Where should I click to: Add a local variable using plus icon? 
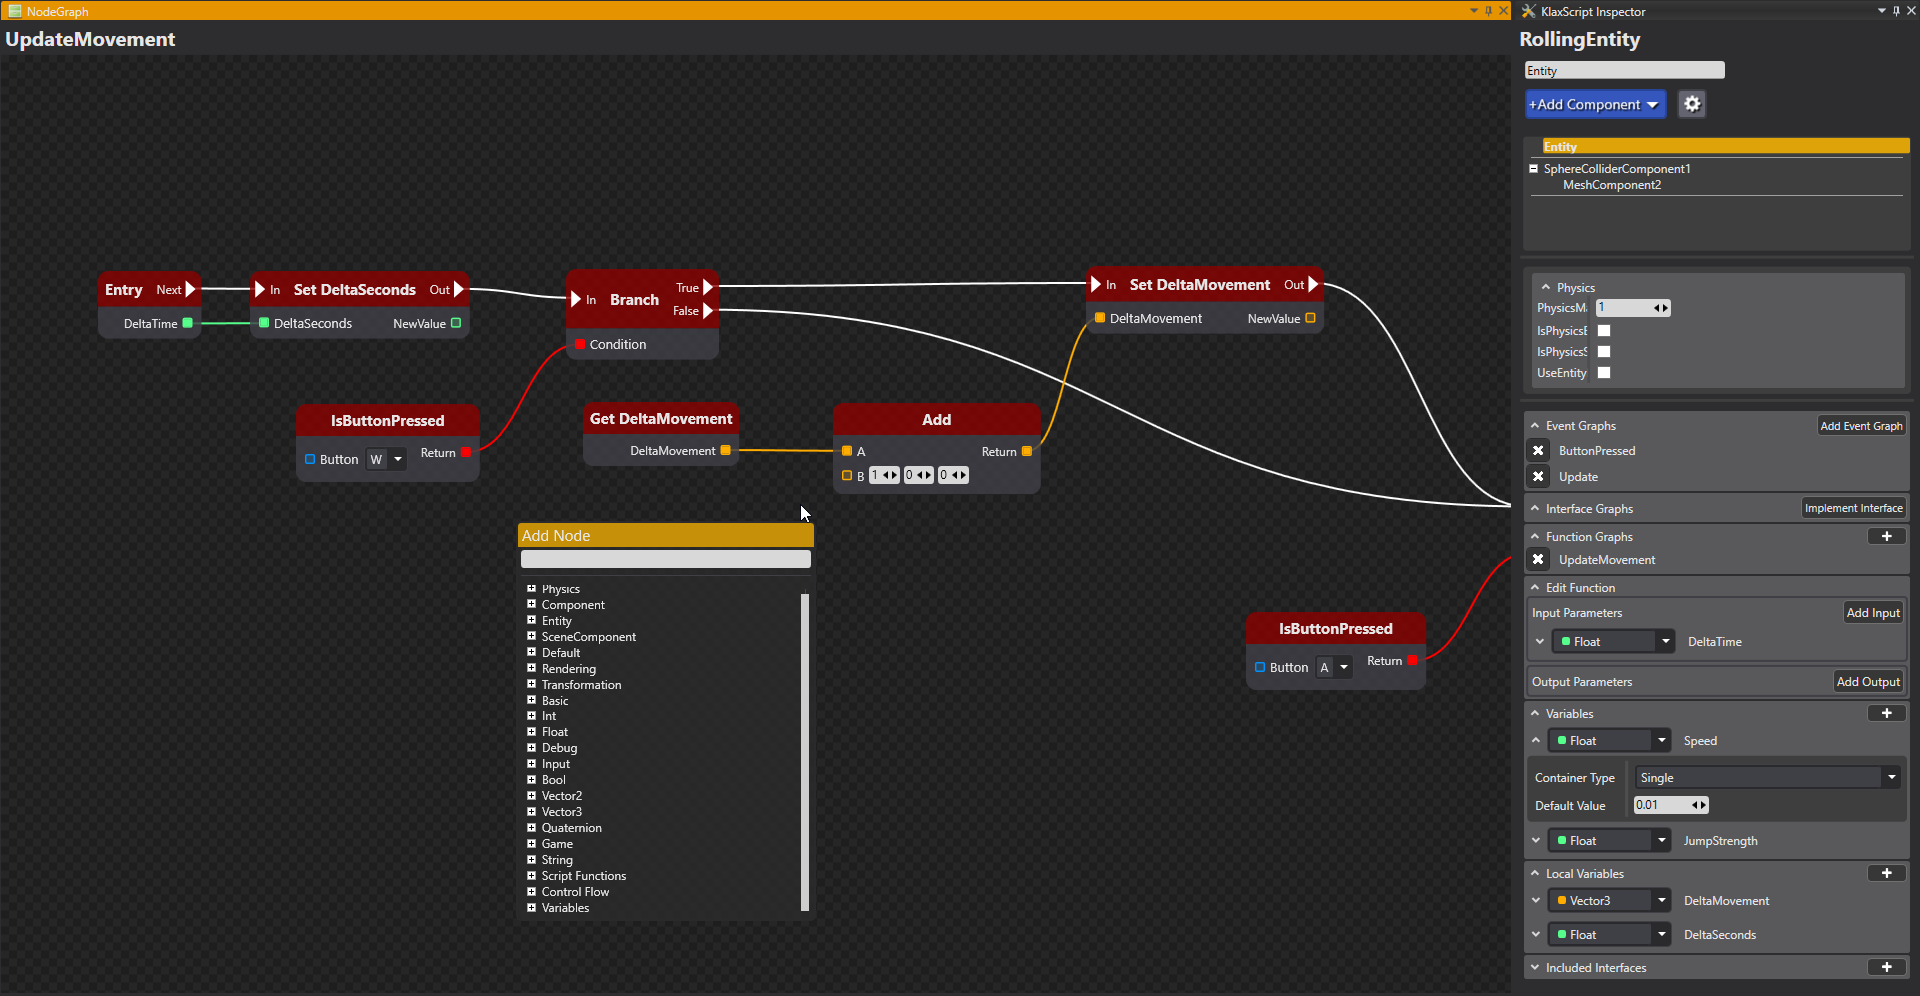pos(1886,874)
